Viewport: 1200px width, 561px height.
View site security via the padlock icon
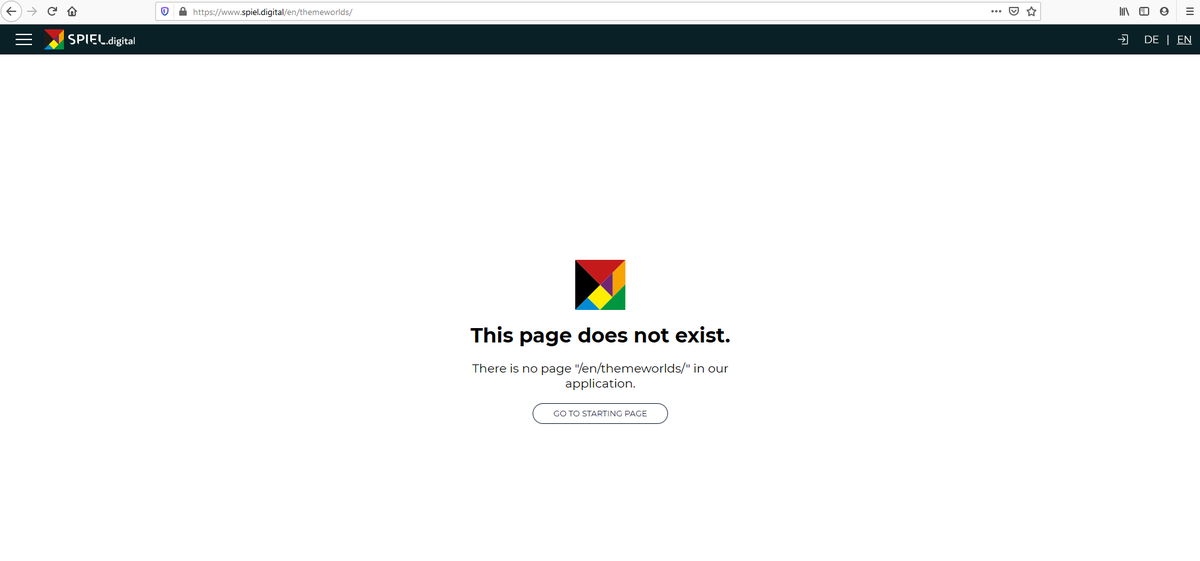coord(182,12)
